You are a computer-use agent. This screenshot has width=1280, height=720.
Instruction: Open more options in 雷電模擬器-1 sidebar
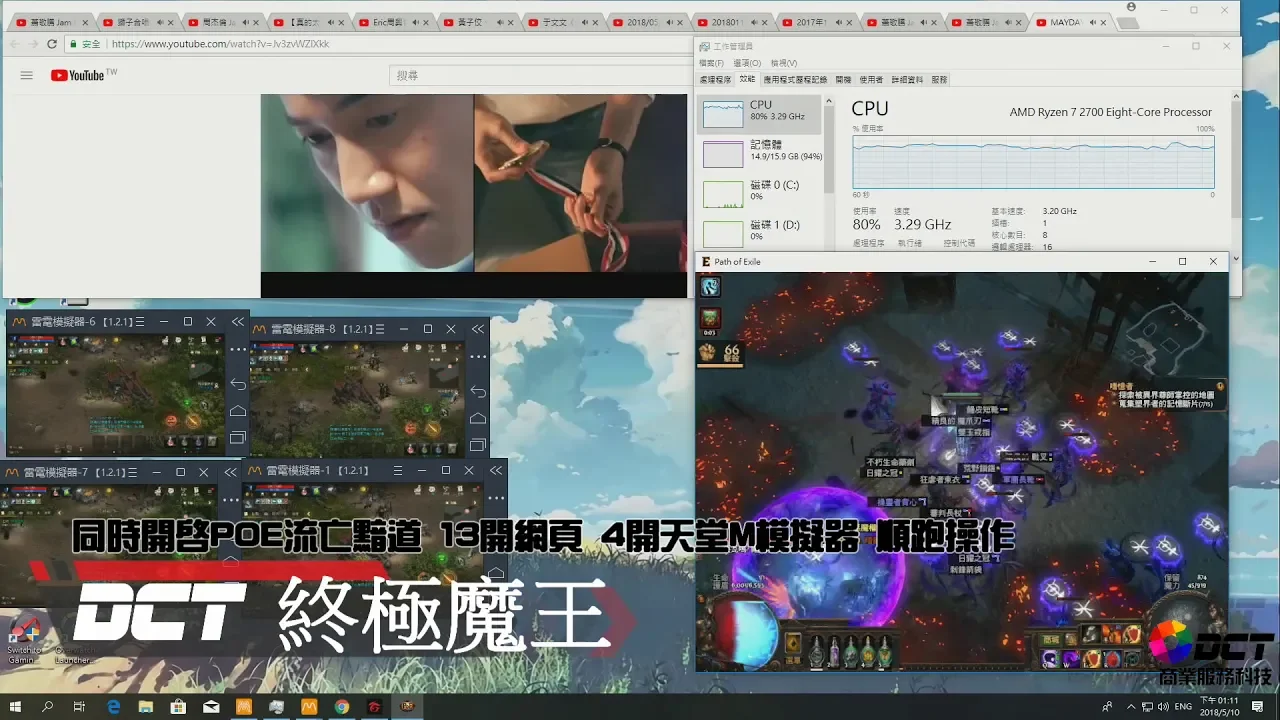pyautogui.click(x=496, y=497)
